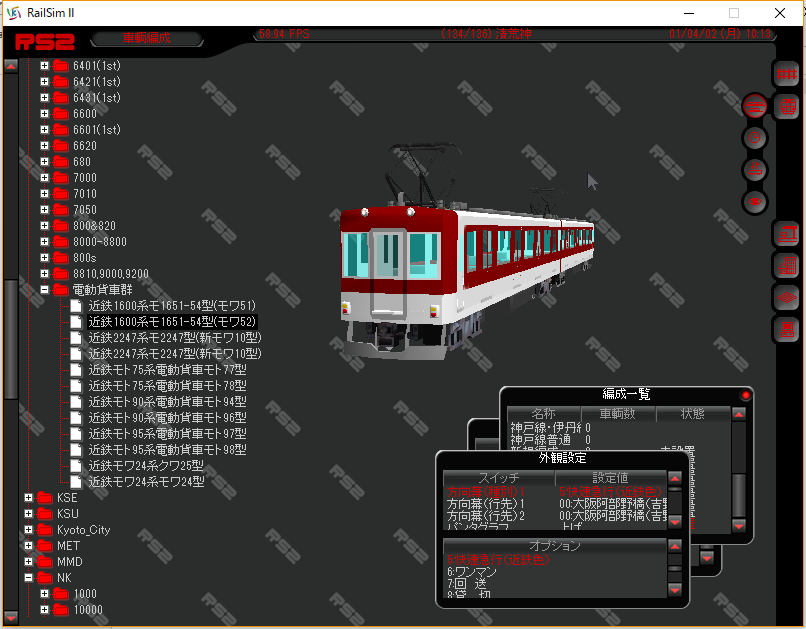Click the station platform round icon

click(755, 170)
